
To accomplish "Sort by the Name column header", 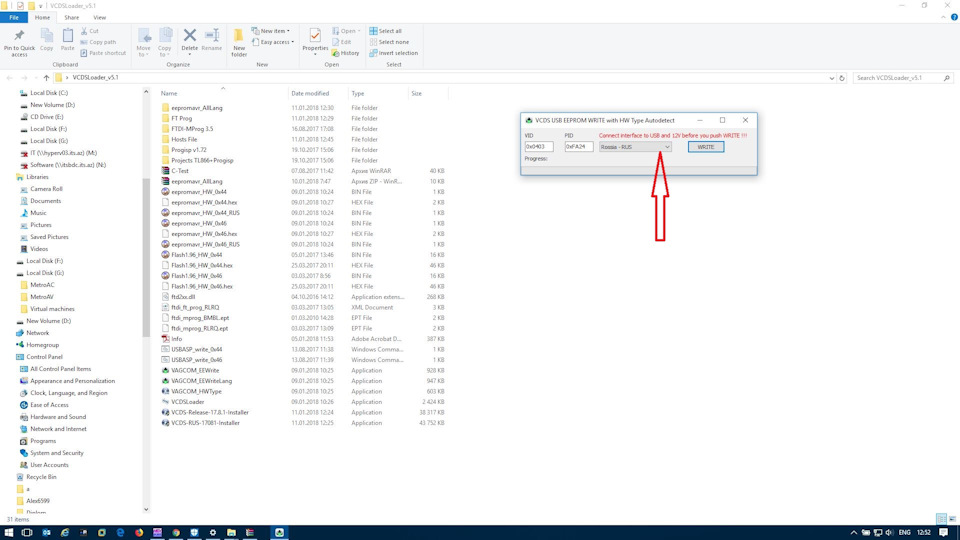I will tap(169, 94).
